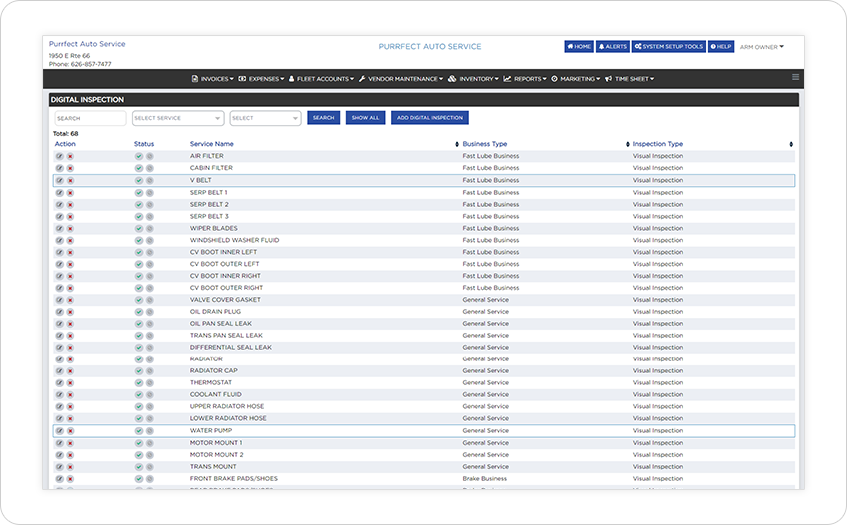
Task: Delete the TRANS PAN SEAL LEAK row
Action: click(70, 335)
